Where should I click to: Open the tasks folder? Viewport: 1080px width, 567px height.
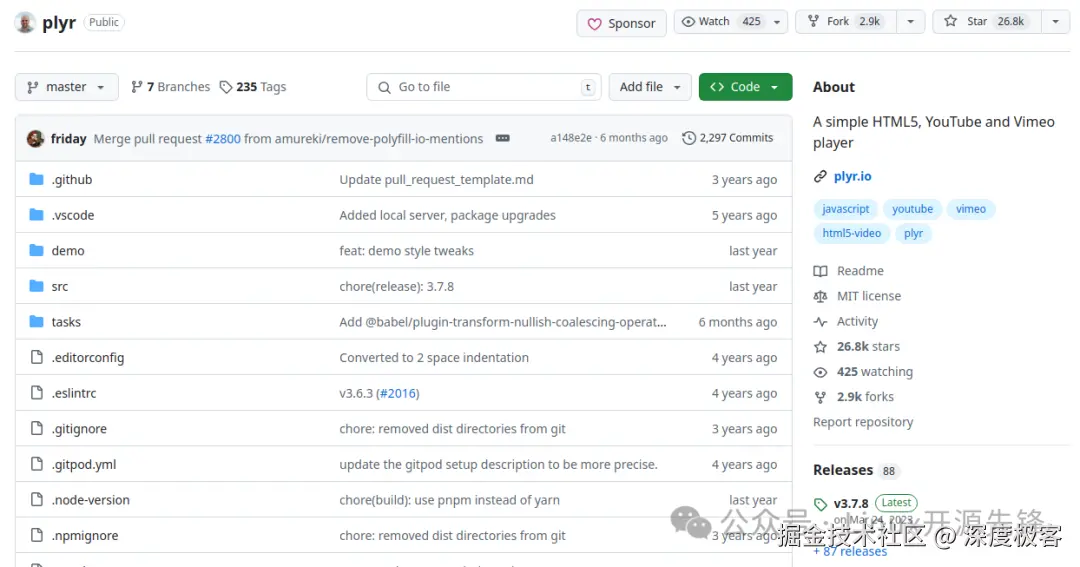click(x=66, y=322)
